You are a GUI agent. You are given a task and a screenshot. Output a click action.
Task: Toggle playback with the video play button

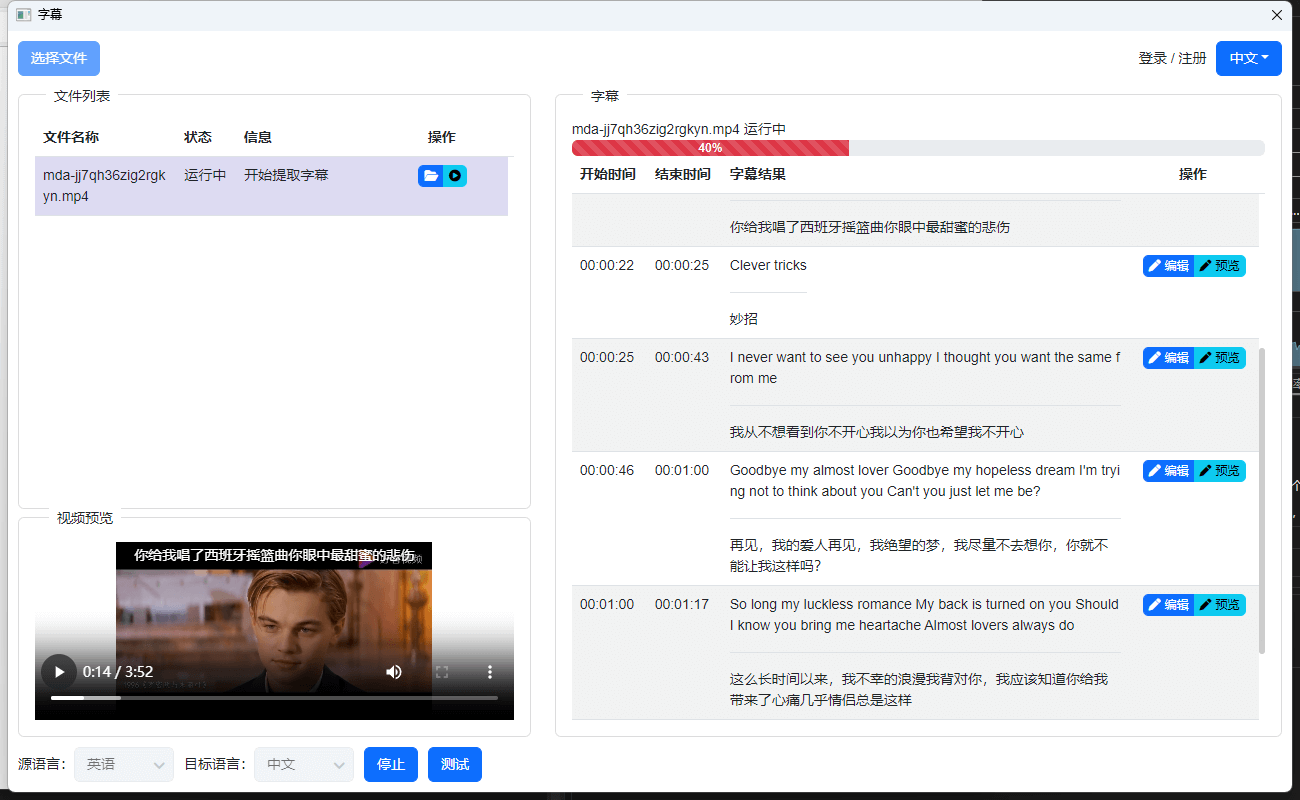tap(58, 672)
